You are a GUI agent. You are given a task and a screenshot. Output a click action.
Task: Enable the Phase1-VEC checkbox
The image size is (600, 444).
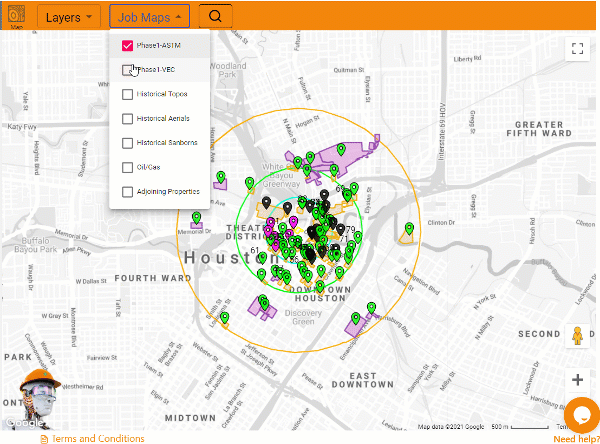pos(127,70)
